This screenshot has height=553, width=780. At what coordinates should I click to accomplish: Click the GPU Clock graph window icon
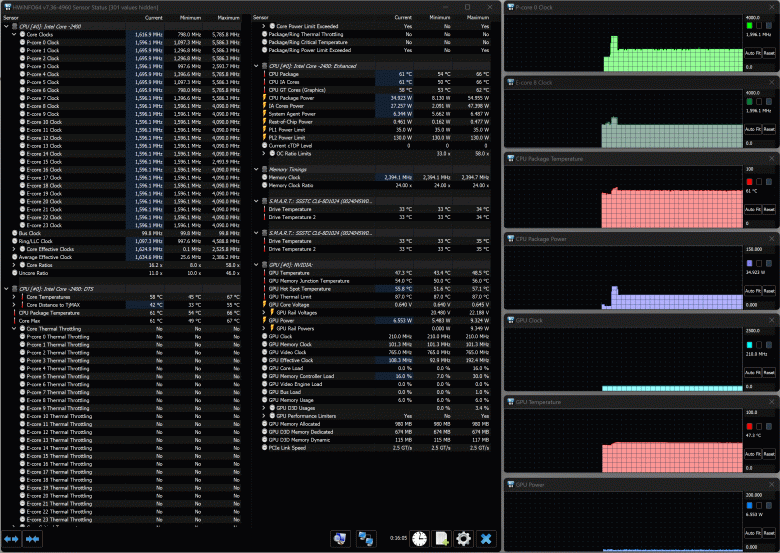pos(510,320)
